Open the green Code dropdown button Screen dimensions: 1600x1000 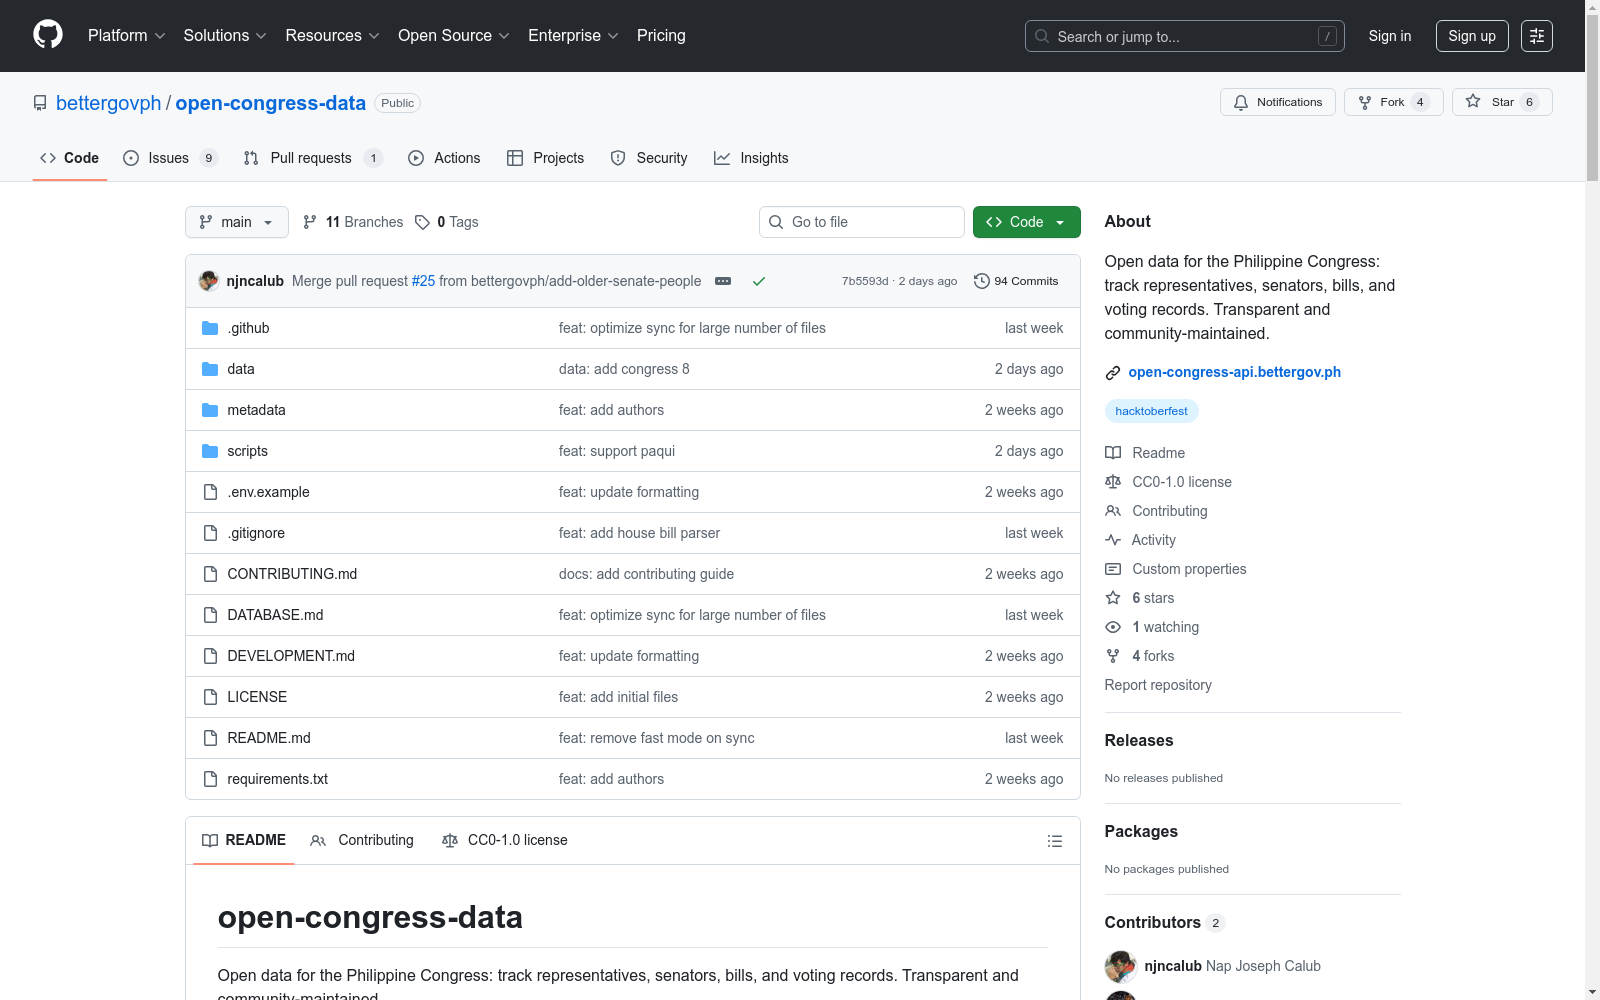(1027, 222)
